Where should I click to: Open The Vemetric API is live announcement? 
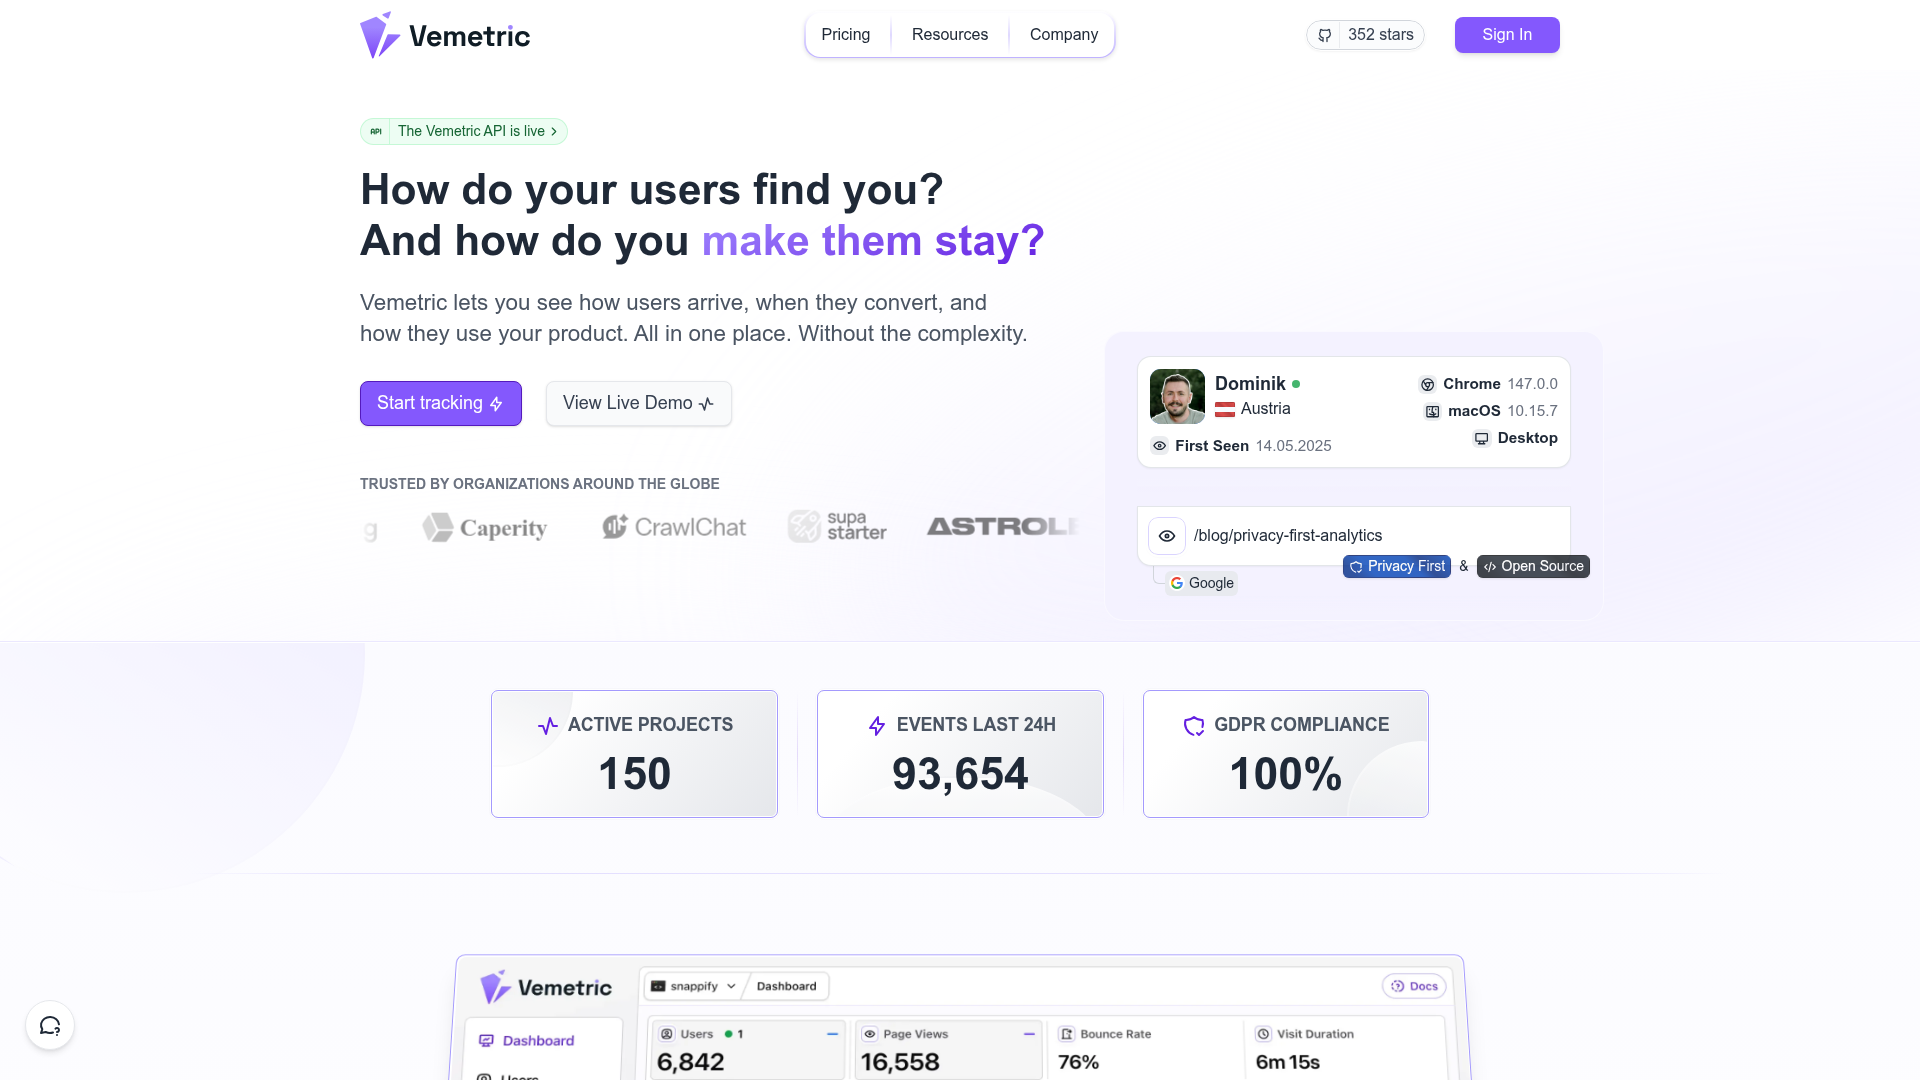click(464, 131)
